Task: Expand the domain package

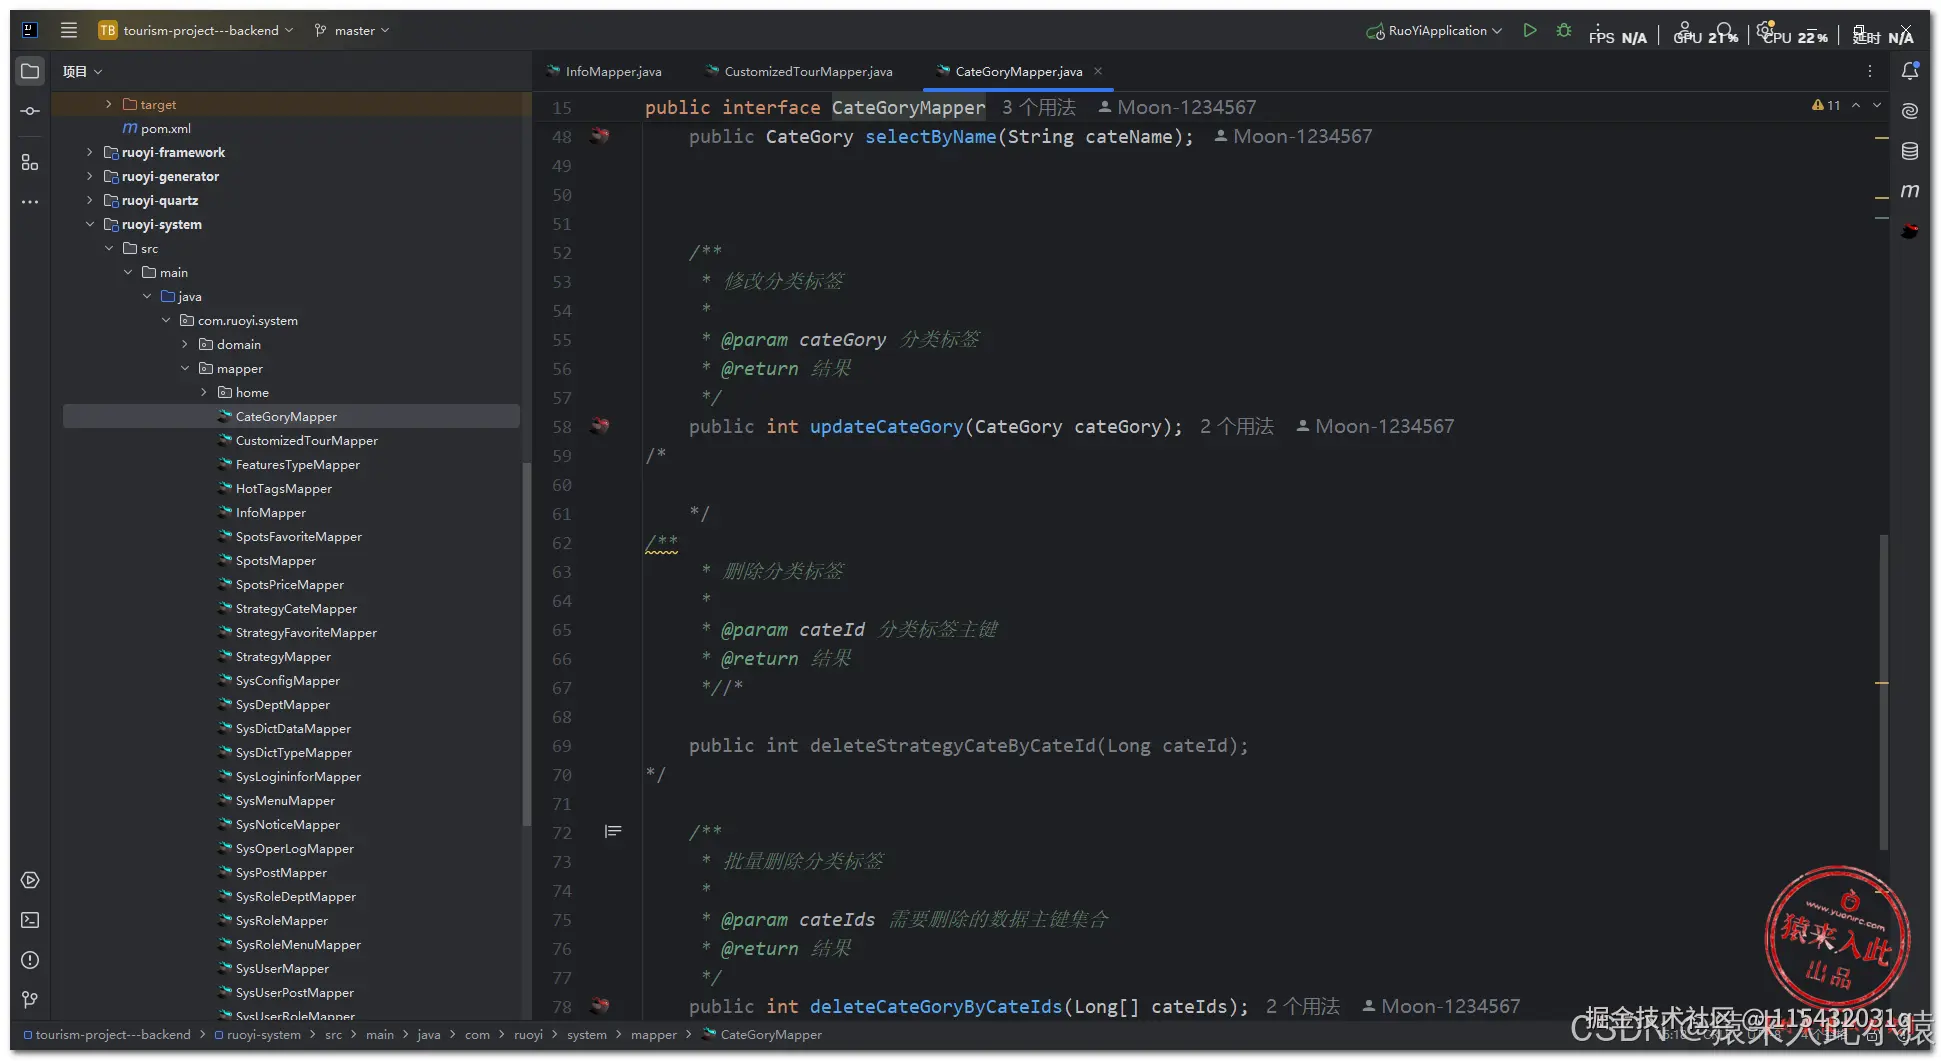Action: 185,344
